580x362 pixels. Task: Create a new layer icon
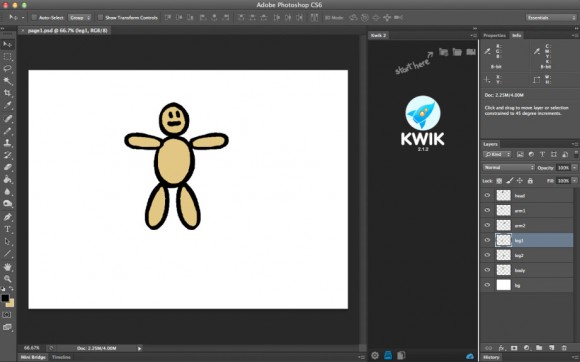(552, 348)
